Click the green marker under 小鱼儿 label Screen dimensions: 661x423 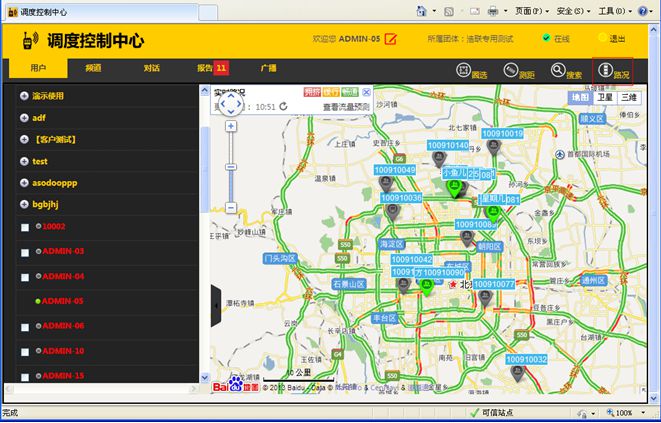point(454,188)
